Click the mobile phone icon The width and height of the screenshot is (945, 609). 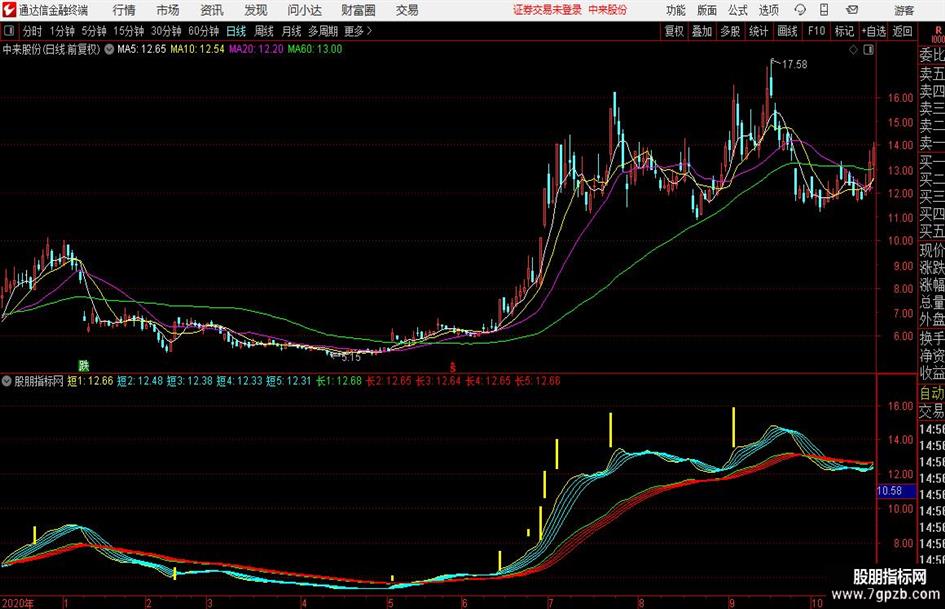[824, 10]
